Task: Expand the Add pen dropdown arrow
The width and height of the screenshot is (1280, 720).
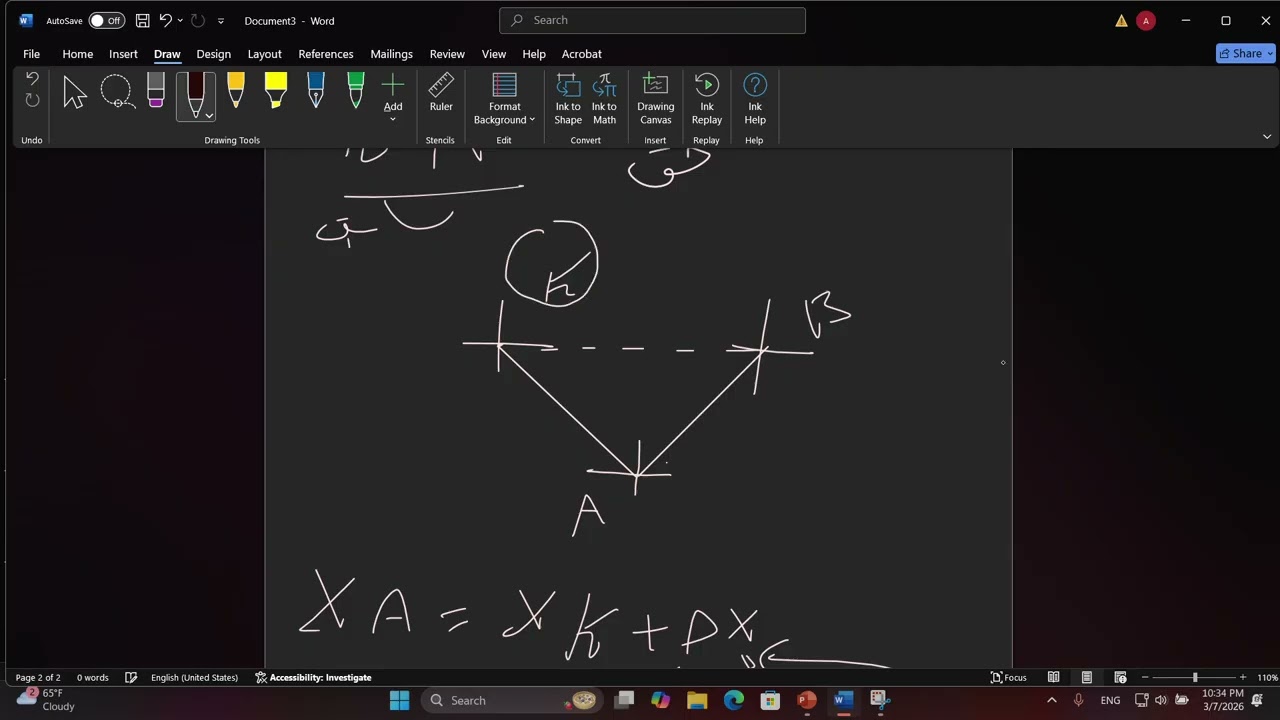Action: (393, 119)
